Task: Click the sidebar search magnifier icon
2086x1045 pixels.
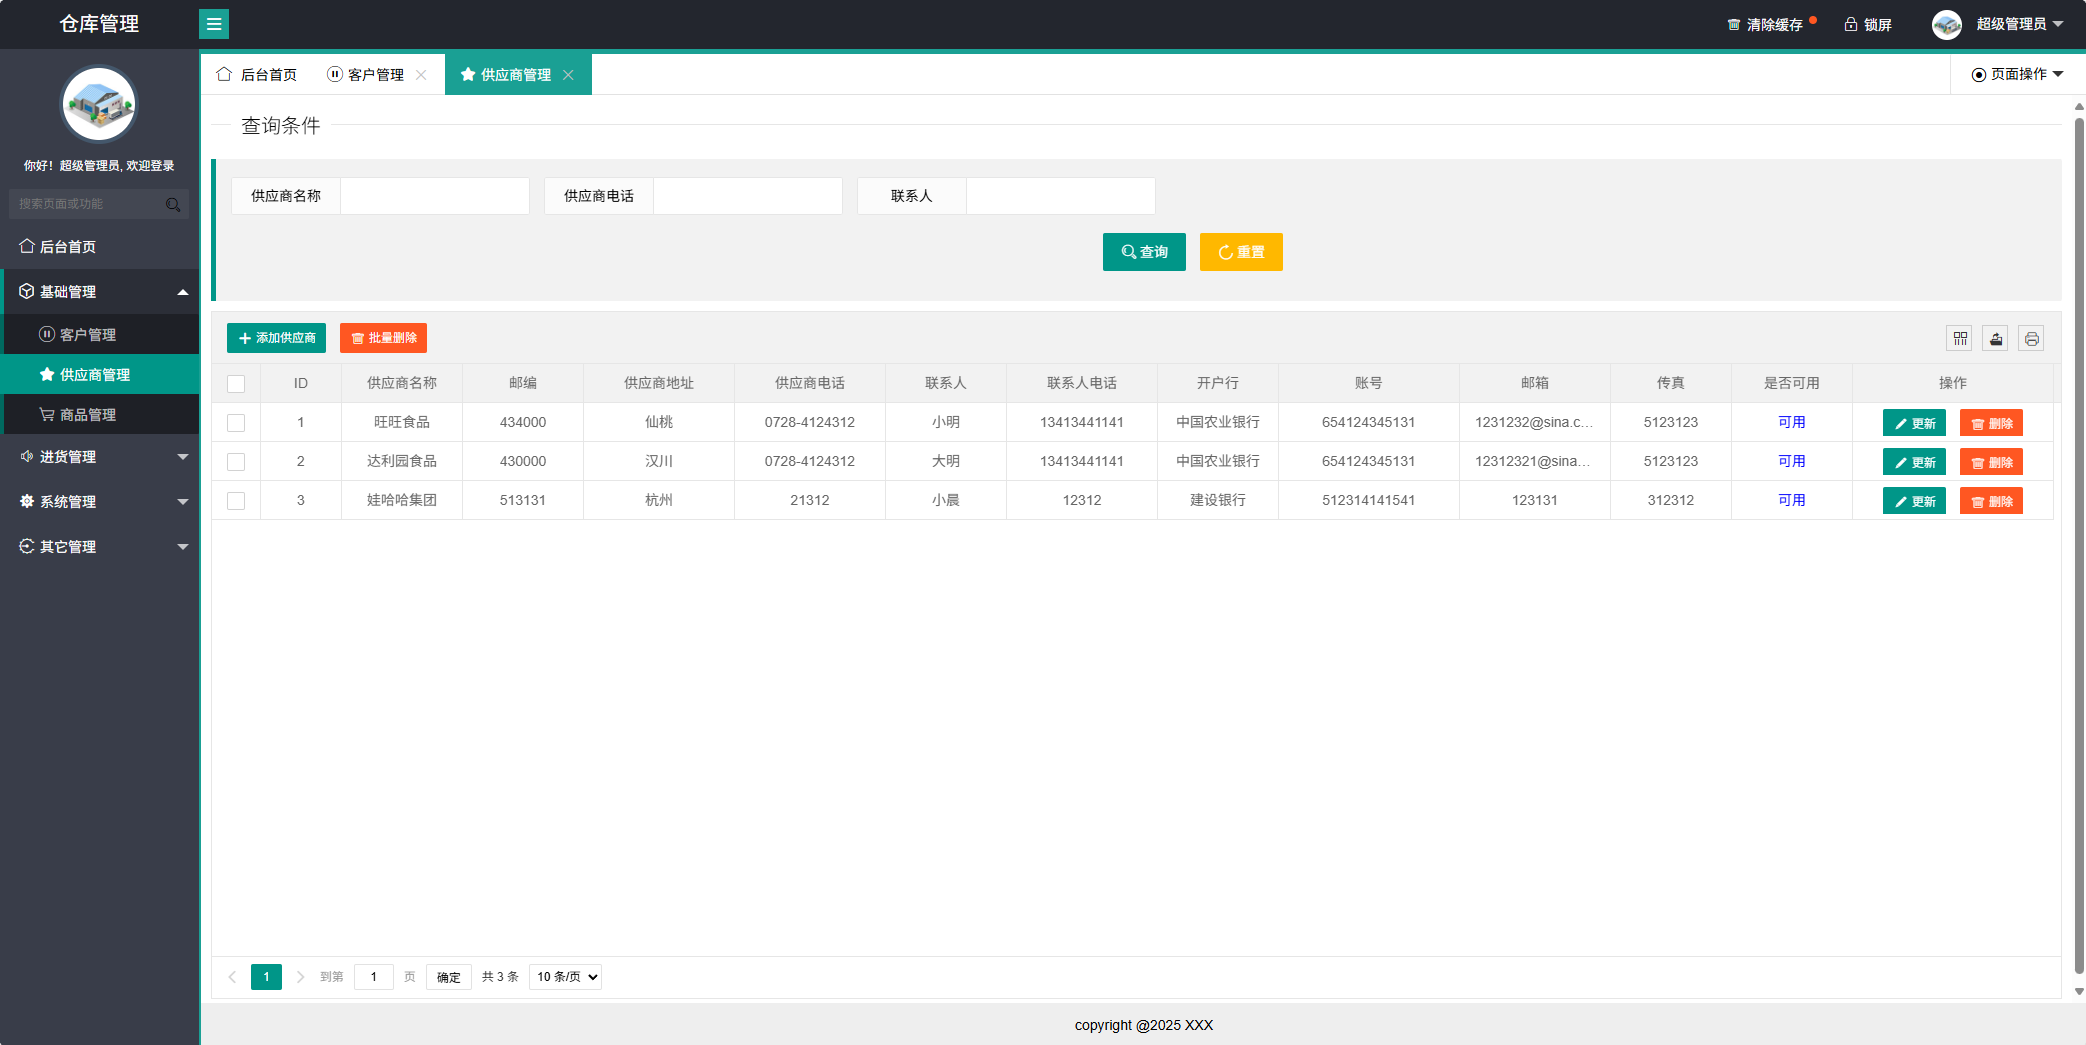Action: tap(173, 205)
